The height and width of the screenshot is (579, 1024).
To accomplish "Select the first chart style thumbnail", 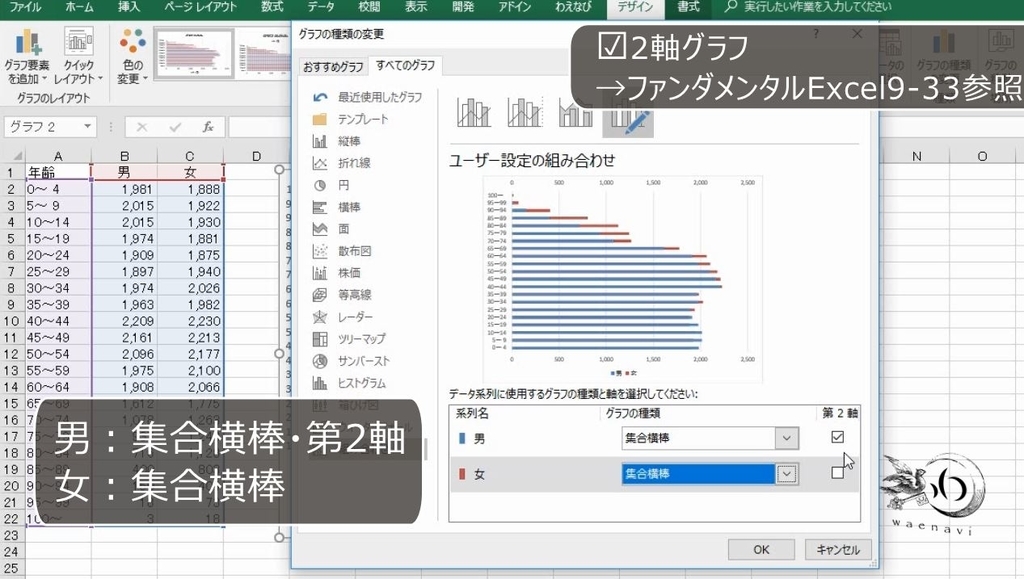I will [x=194, y=54].
